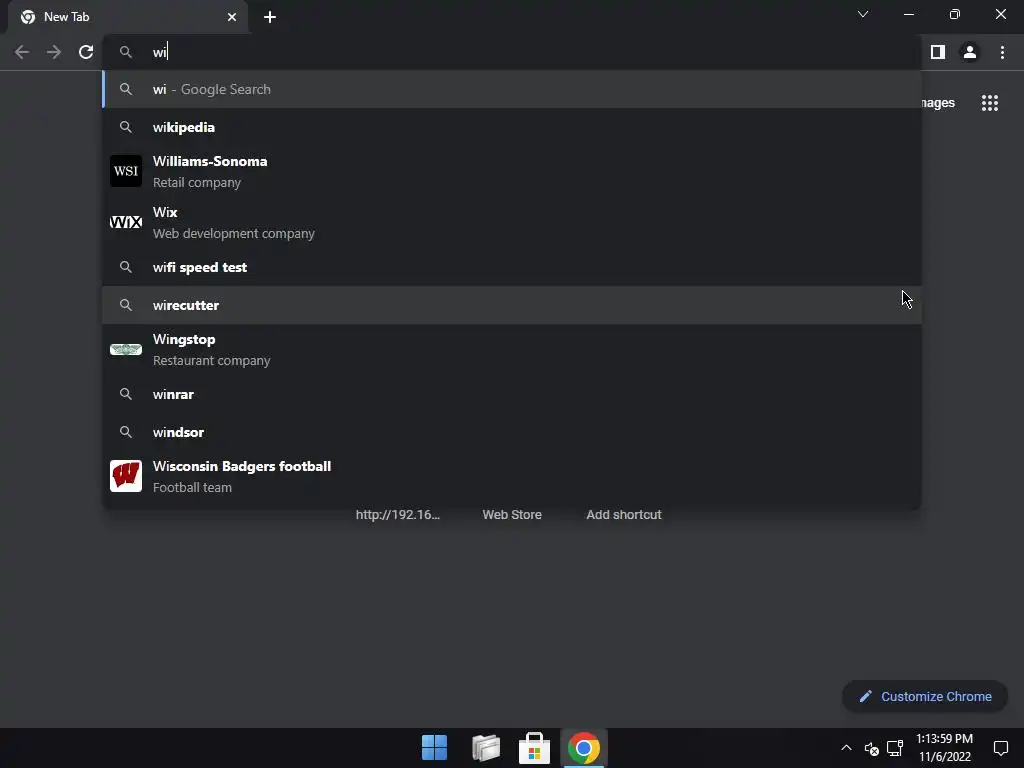Image resolution: width=1024 pixels, height=768 pixels.
Task: Click the search icon beside wifi speed test
Action: coord(126,267)
